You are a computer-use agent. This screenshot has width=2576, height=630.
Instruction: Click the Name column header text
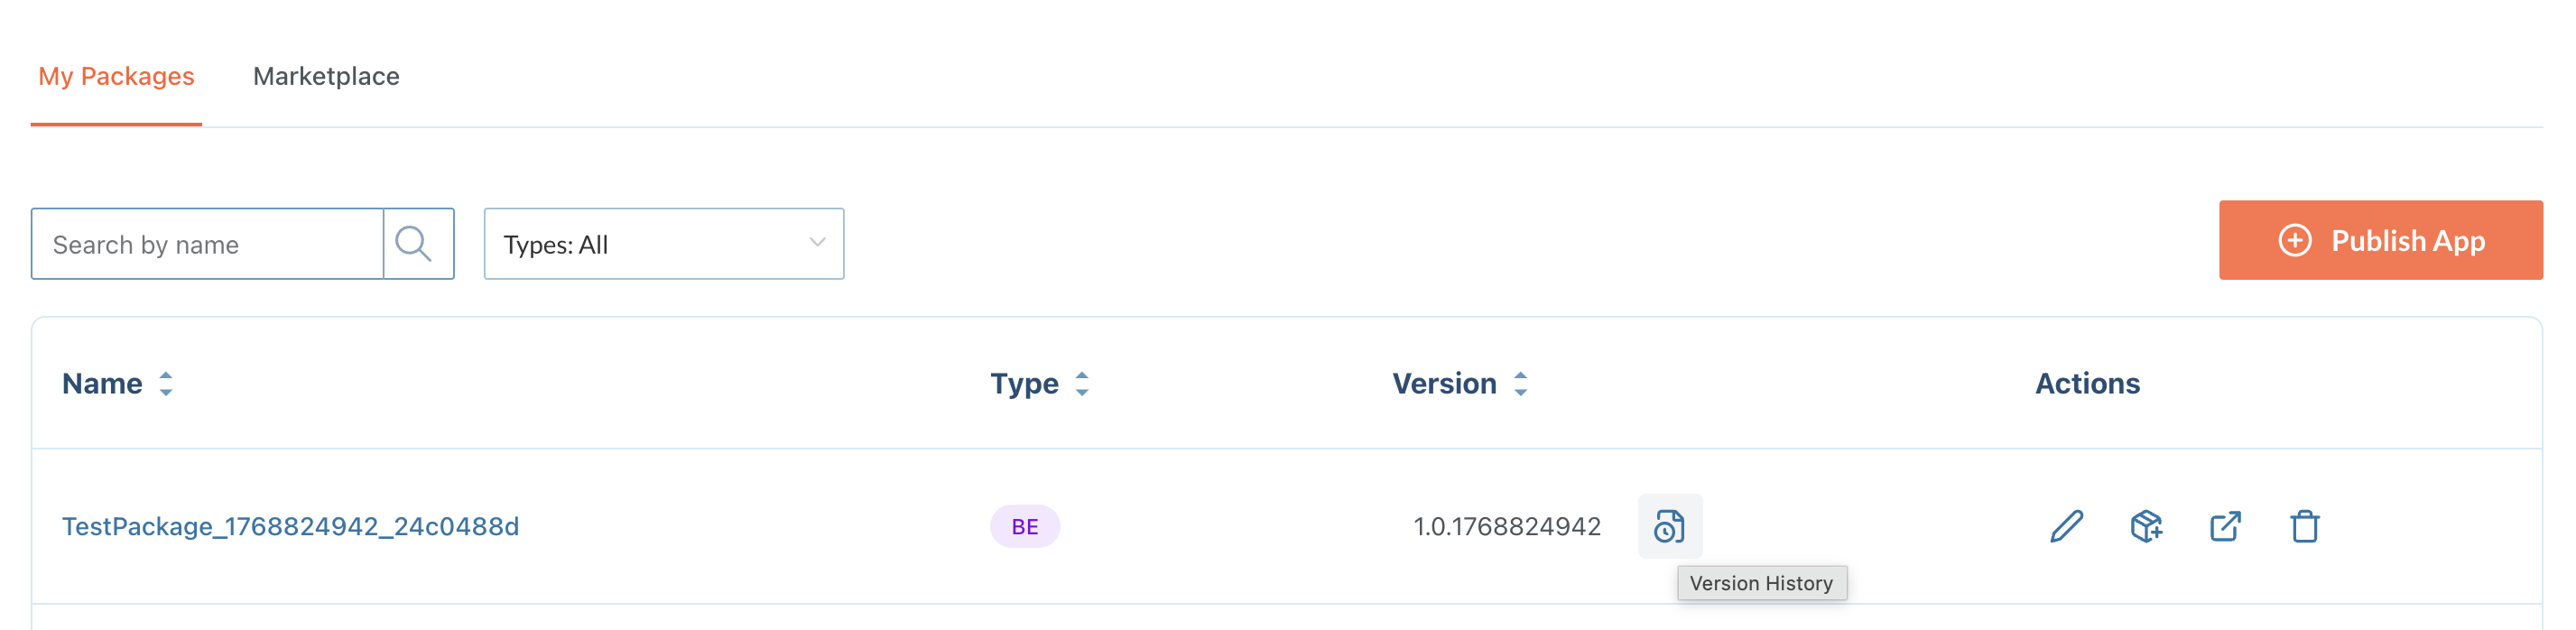coord(102,384)
